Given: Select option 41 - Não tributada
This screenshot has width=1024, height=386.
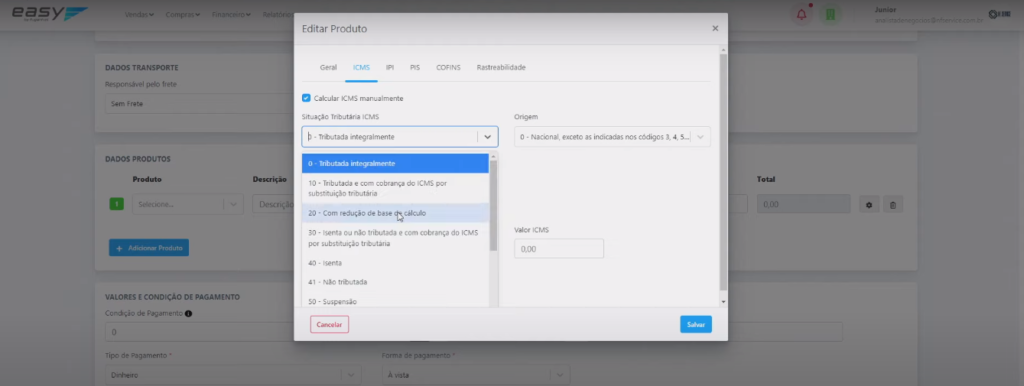Looking at the screenshot, I should (395, 282).
